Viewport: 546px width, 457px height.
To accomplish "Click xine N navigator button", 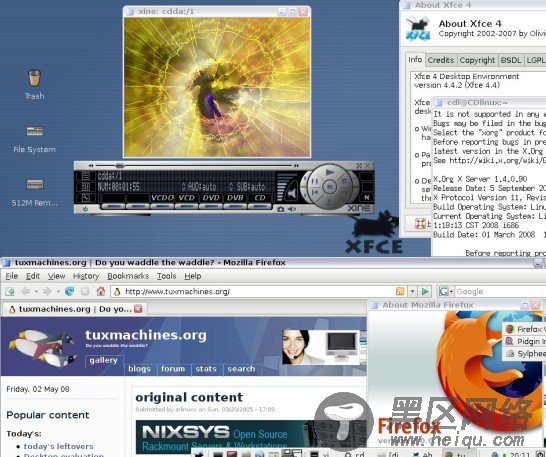I will tap(367, 197).
